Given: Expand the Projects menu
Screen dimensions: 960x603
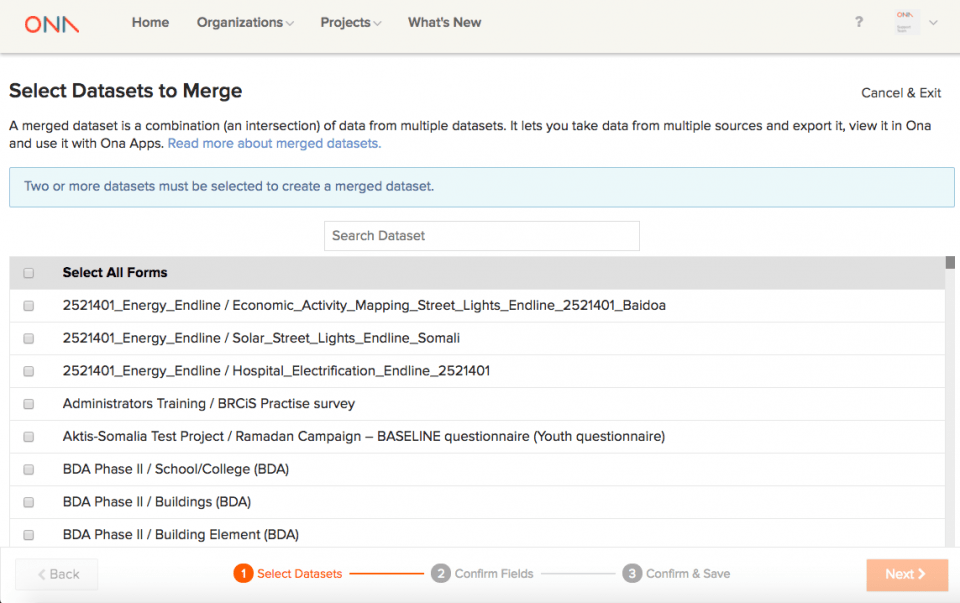Looking at the screenshot, I should 350,22.
